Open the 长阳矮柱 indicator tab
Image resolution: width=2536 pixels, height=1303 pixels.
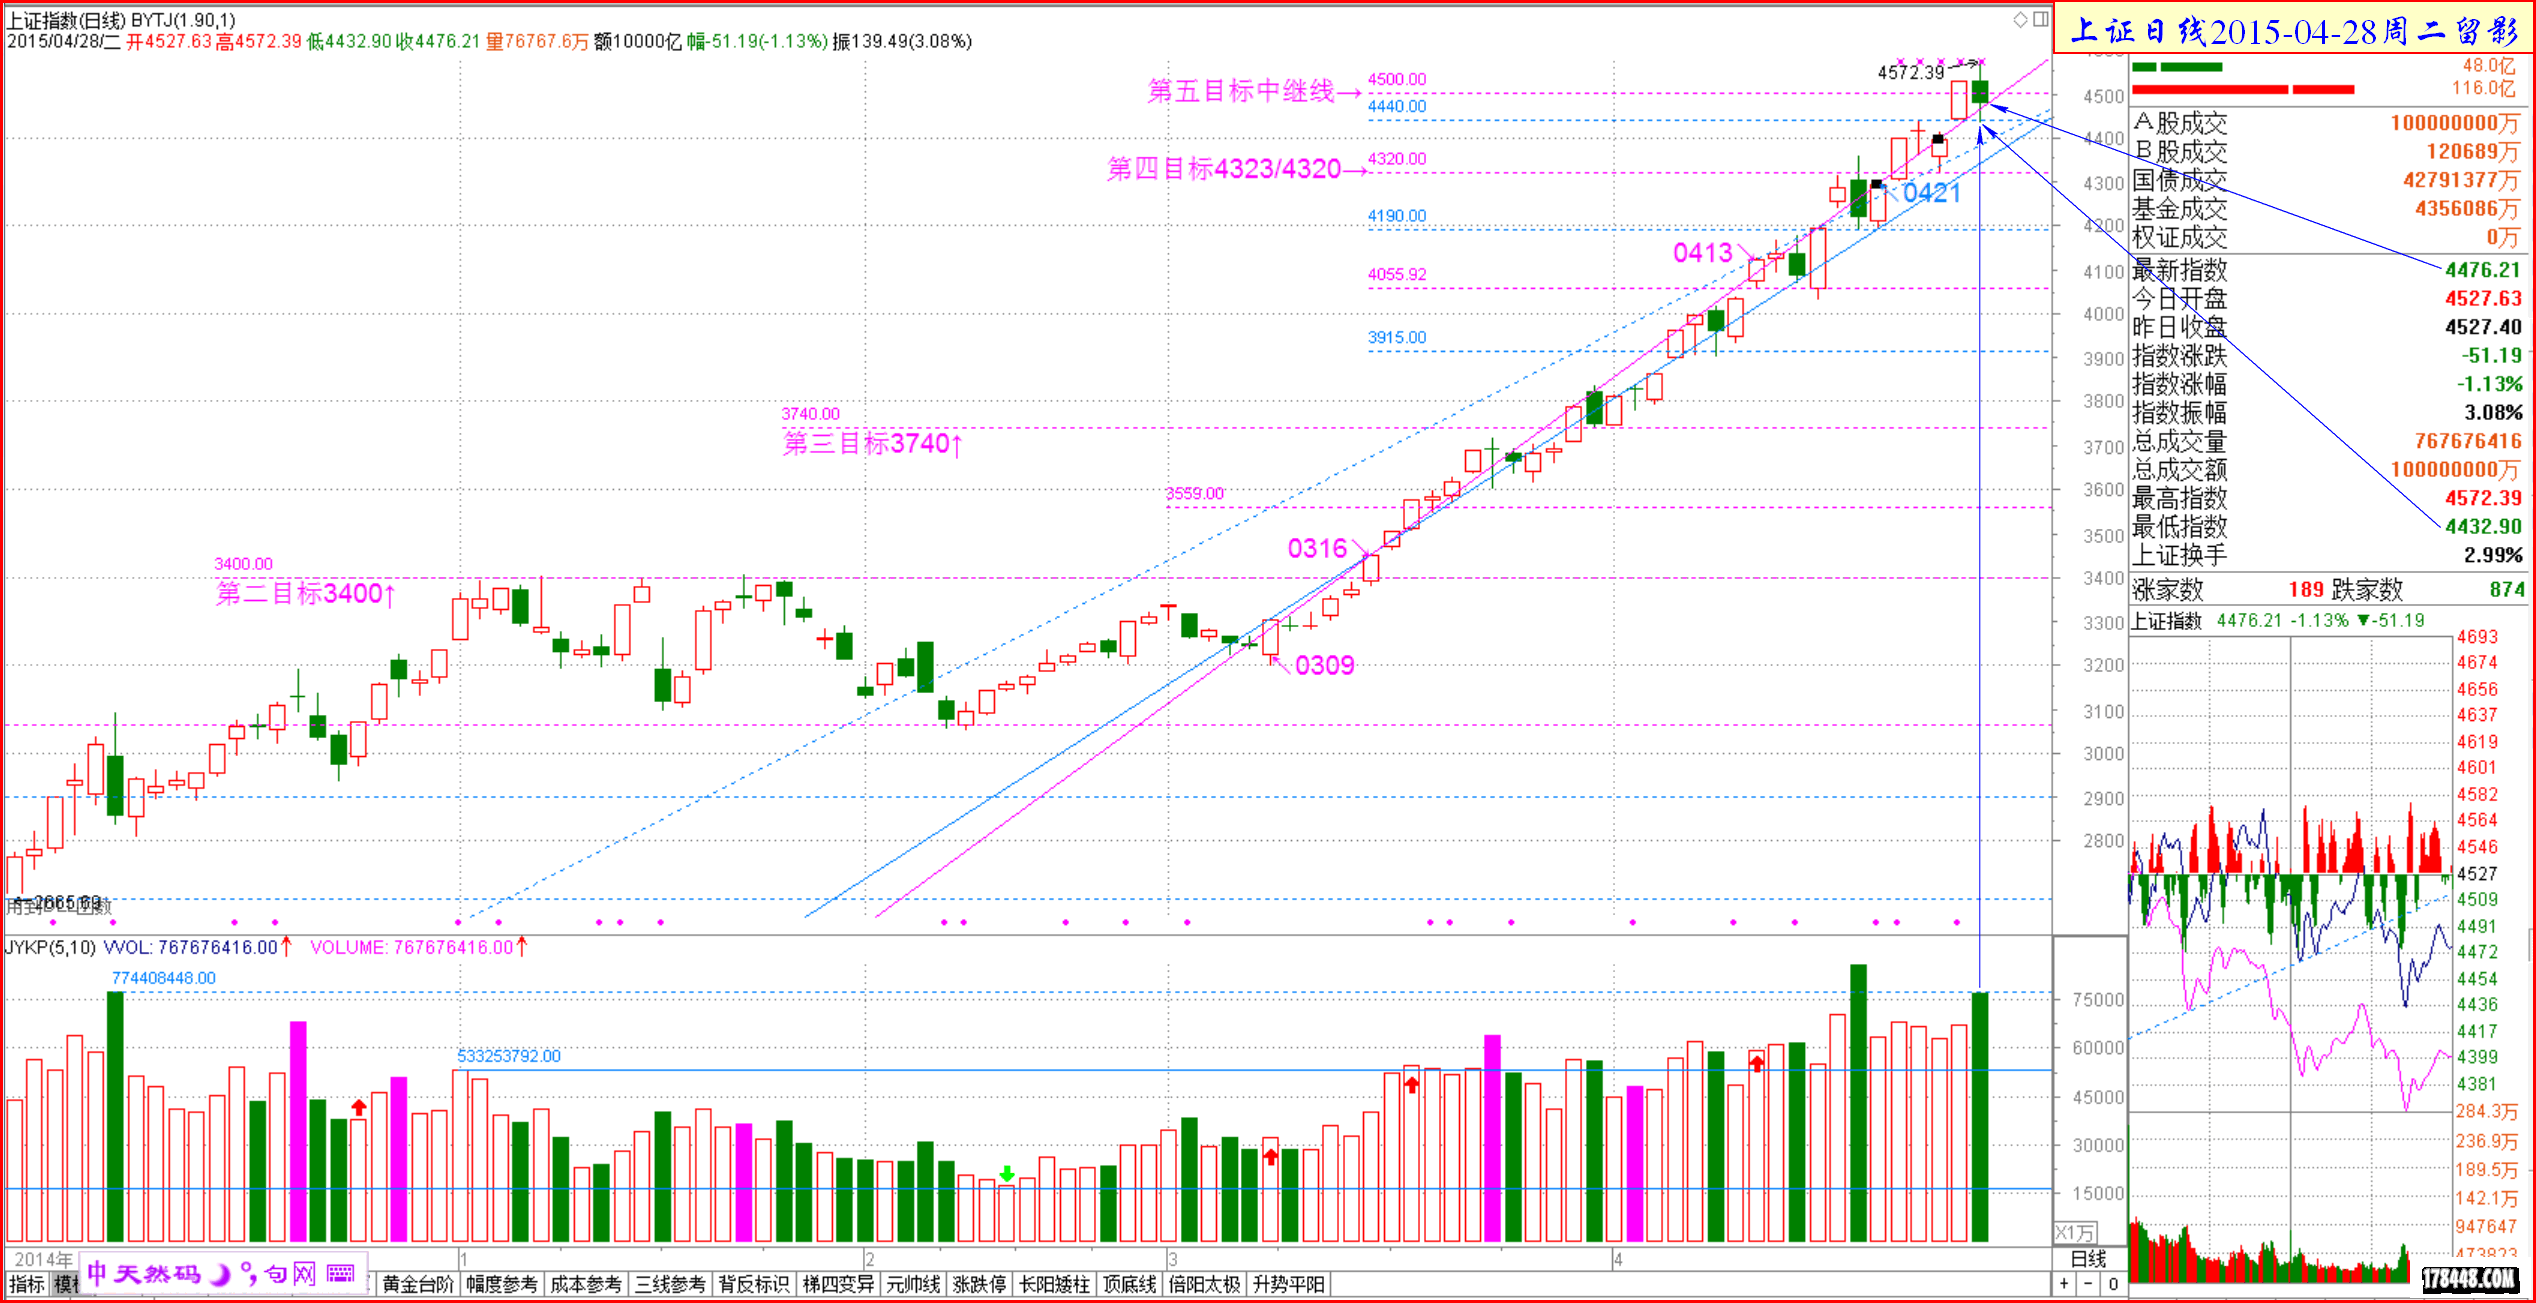pos(1054,1284)
